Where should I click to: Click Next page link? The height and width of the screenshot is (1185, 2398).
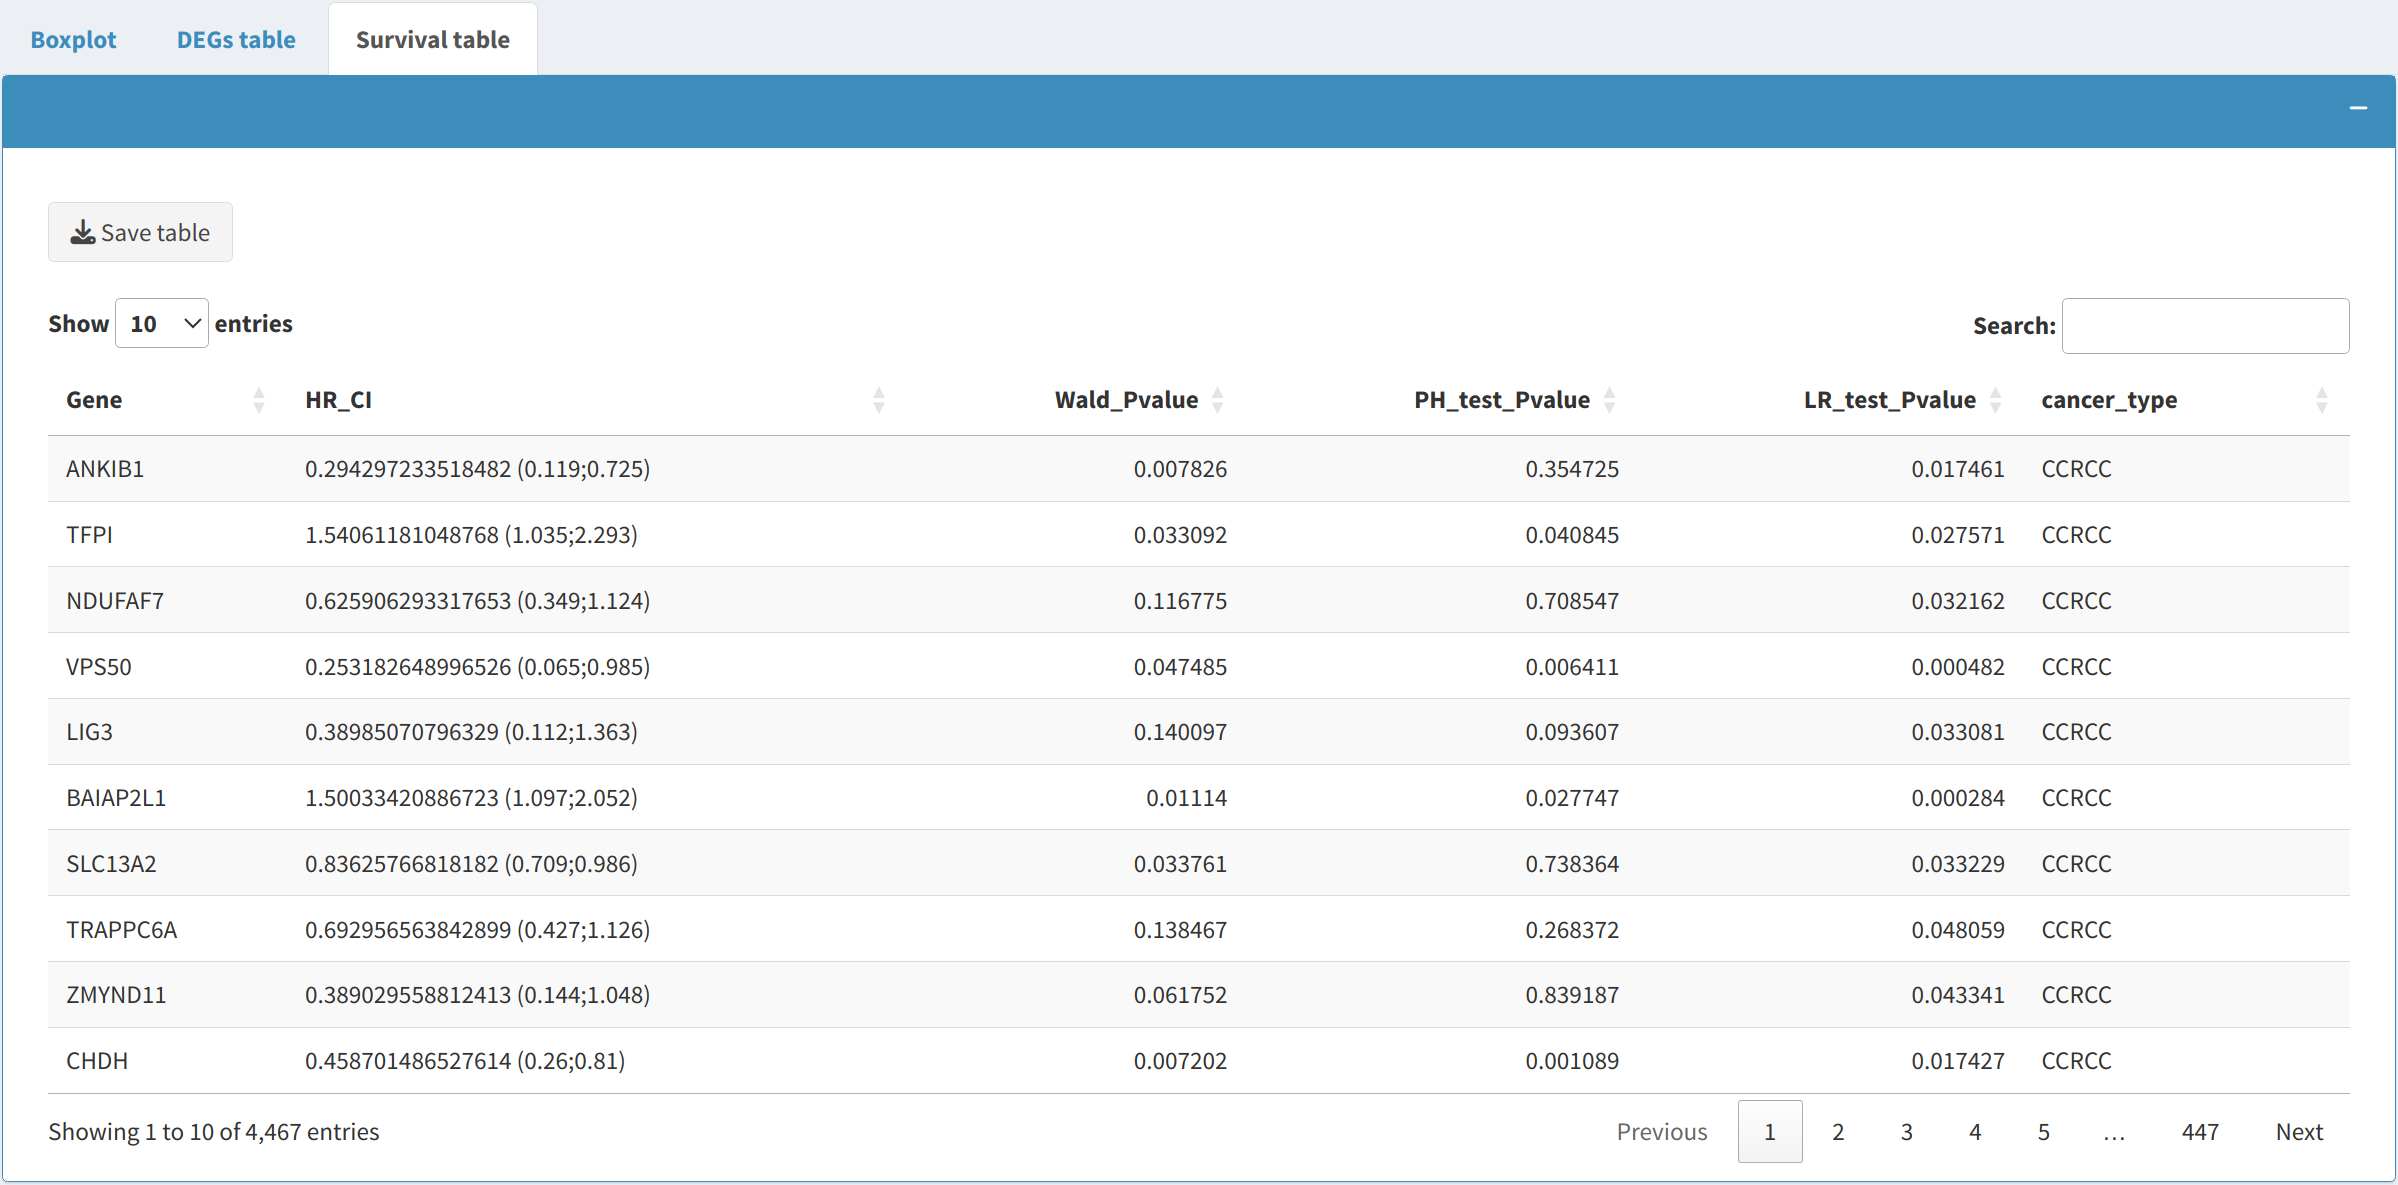coord(2299,1131)
